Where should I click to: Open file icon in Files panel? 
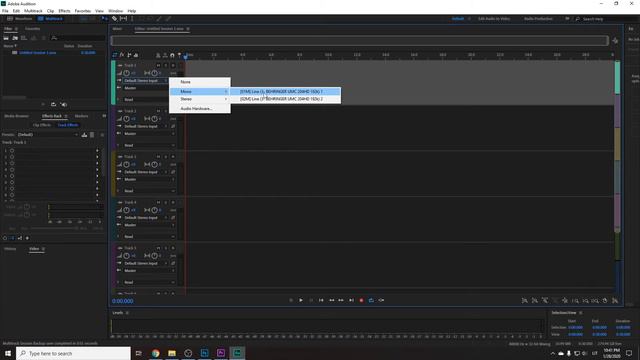tap(6, 38)
